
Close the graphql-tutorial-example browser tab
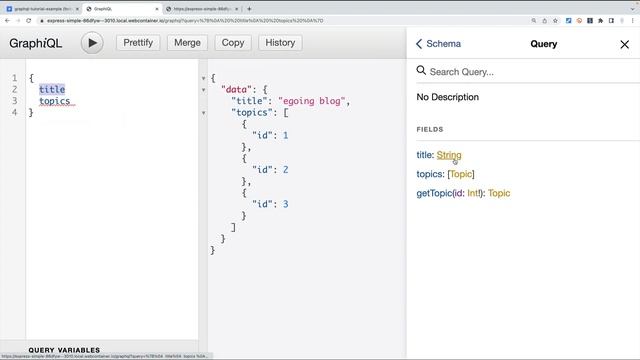coord(77,9)
